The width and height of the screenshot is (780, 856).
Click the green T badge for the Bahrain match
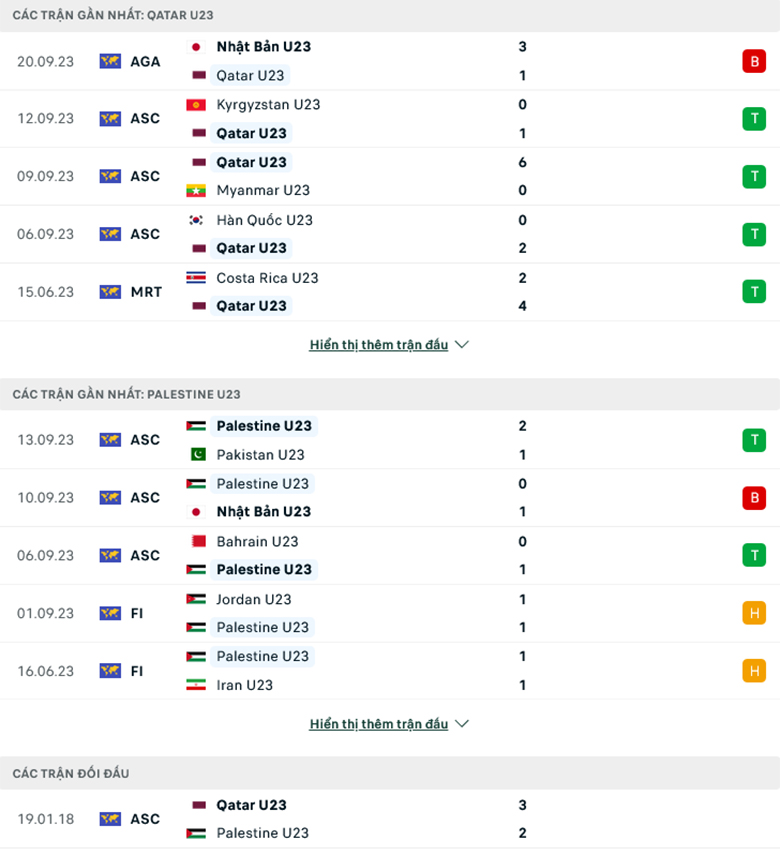(753, 555)
